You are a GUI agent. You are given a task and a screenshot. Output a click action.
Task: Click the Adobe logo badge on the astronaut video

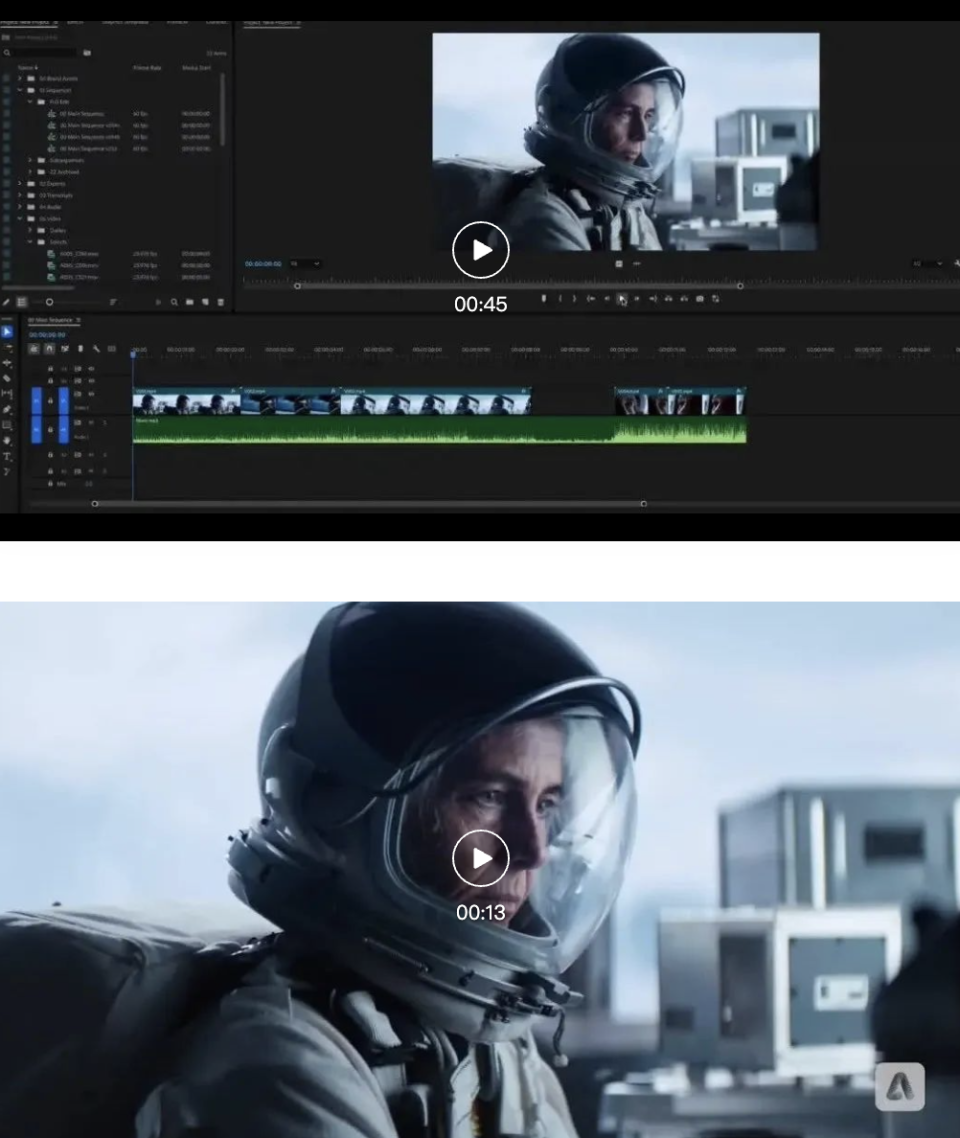(899, 1086)
